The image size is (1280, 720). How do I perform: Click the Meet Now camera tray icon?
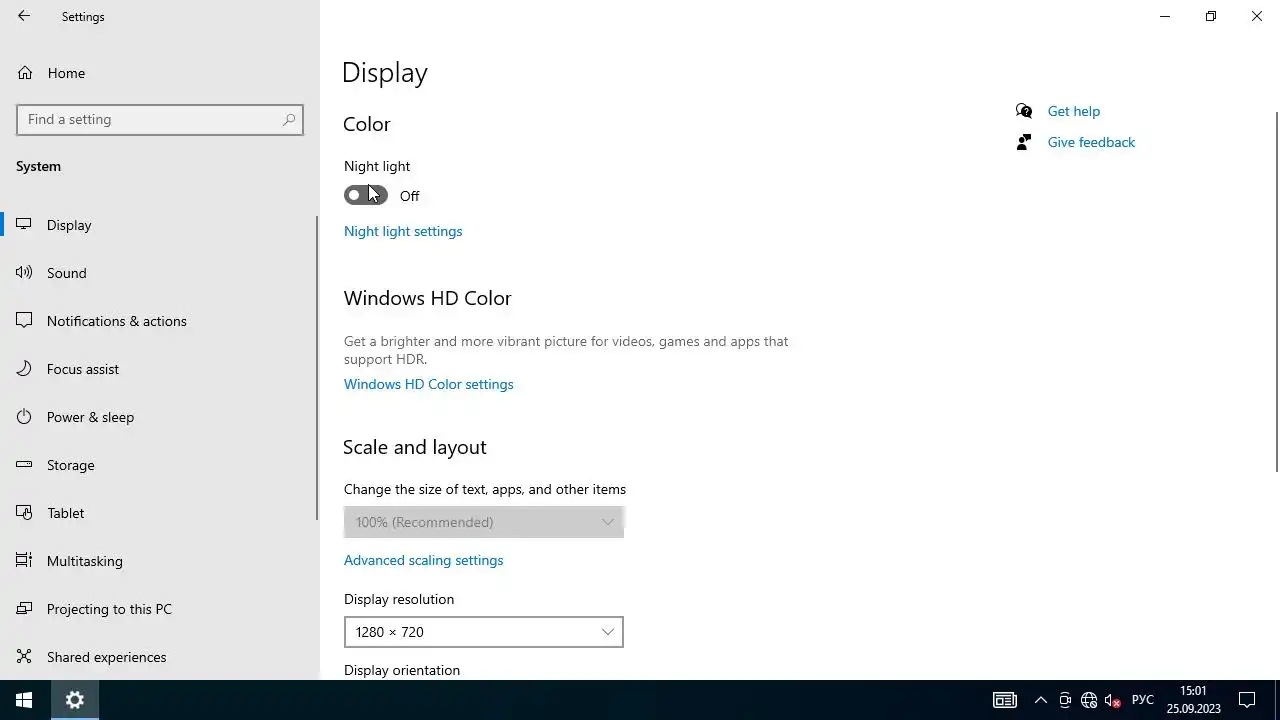[1065, 700]
